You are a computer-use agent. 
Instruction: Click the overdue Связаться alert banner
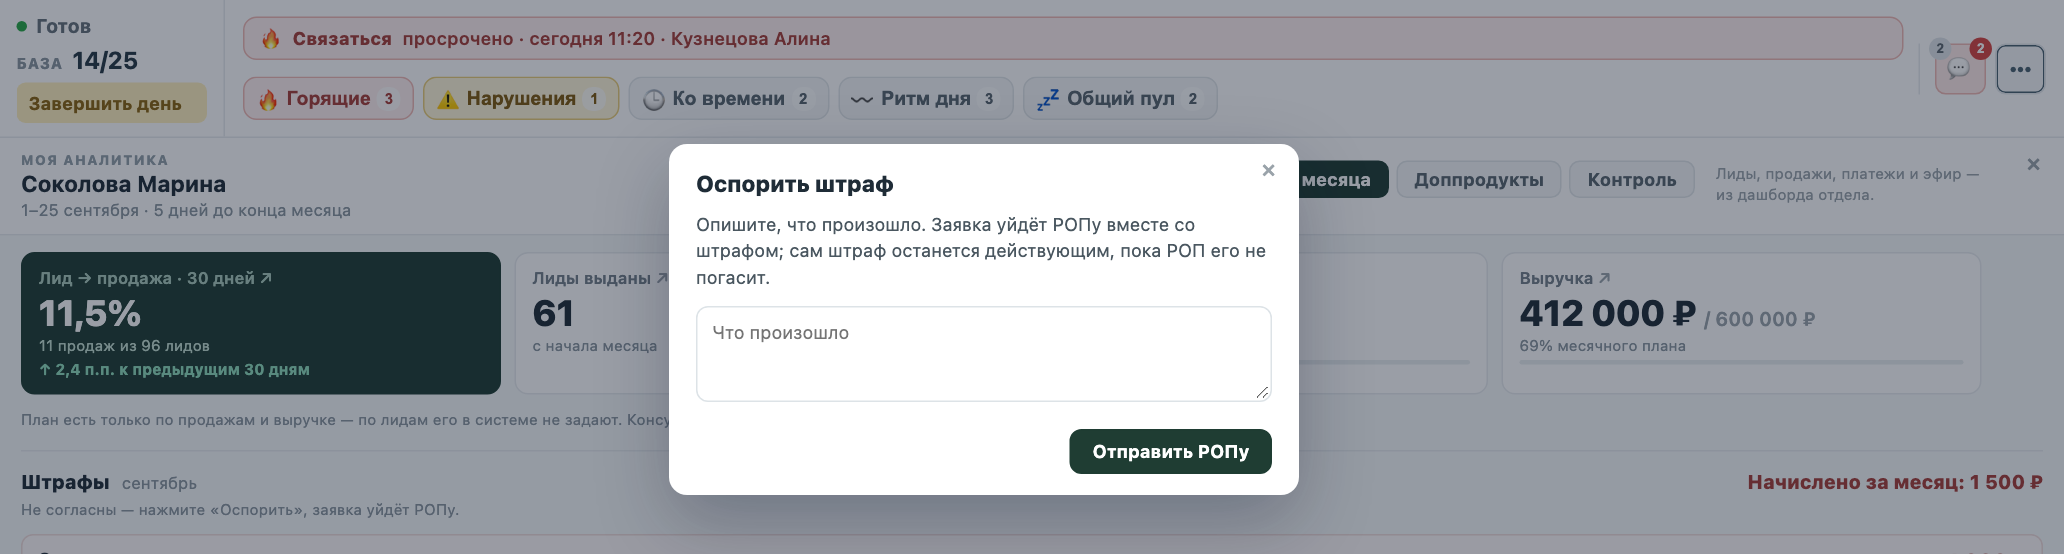(1072, 38)
